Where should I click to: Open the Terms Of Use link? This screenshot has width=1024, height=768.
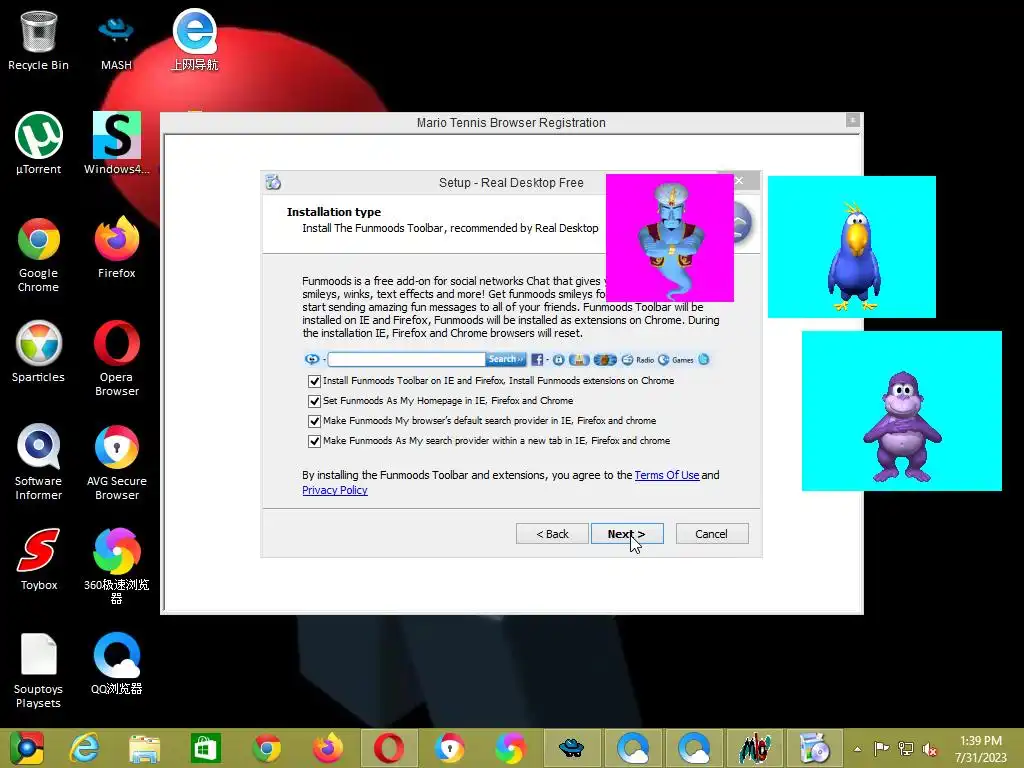point(667,475)
